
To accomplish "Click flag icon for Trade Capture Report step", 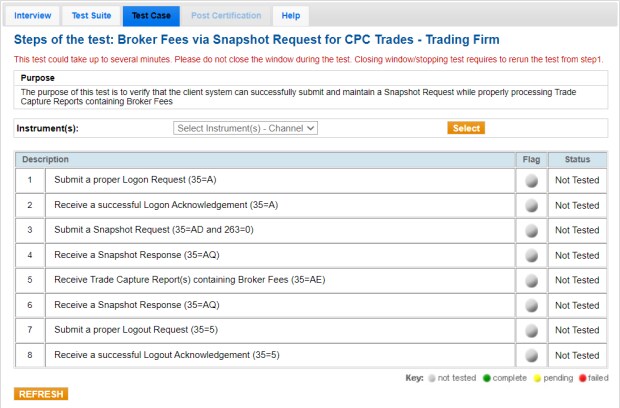I will click(531, 280).
